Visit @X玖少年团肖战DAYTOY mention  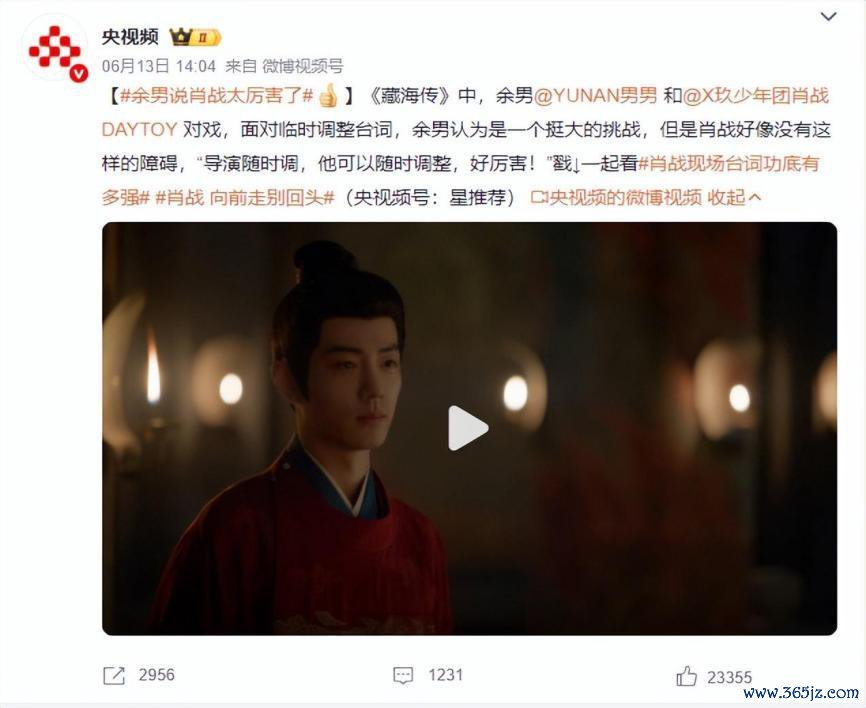coord(465,113)
